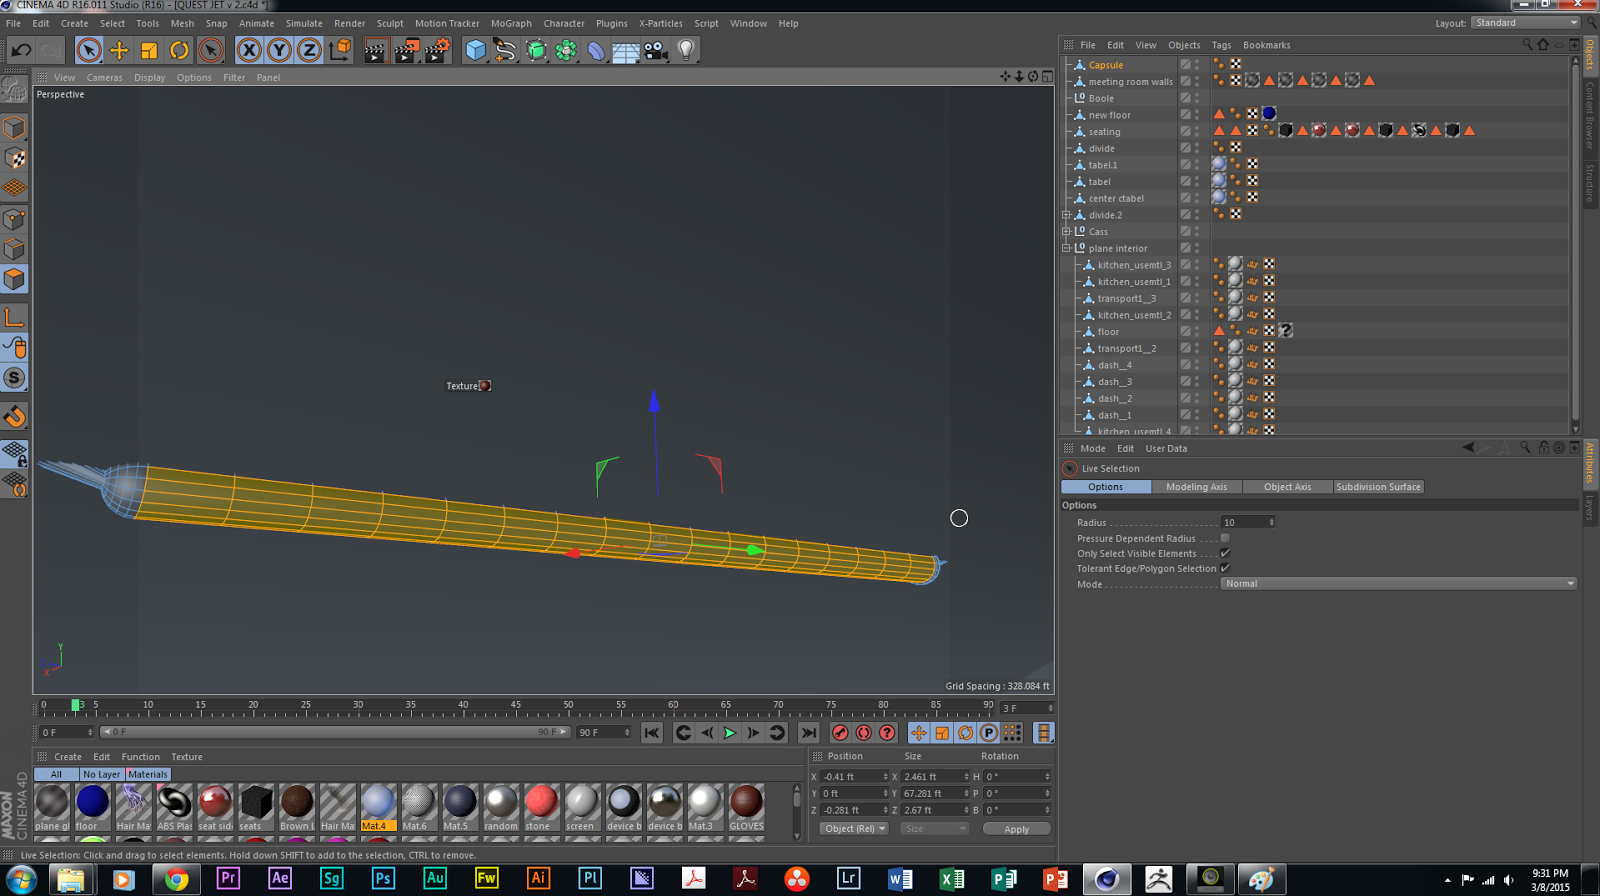Click the Render View clapperboard icon
The image size is (1600, 896).
tap(375, 50)
